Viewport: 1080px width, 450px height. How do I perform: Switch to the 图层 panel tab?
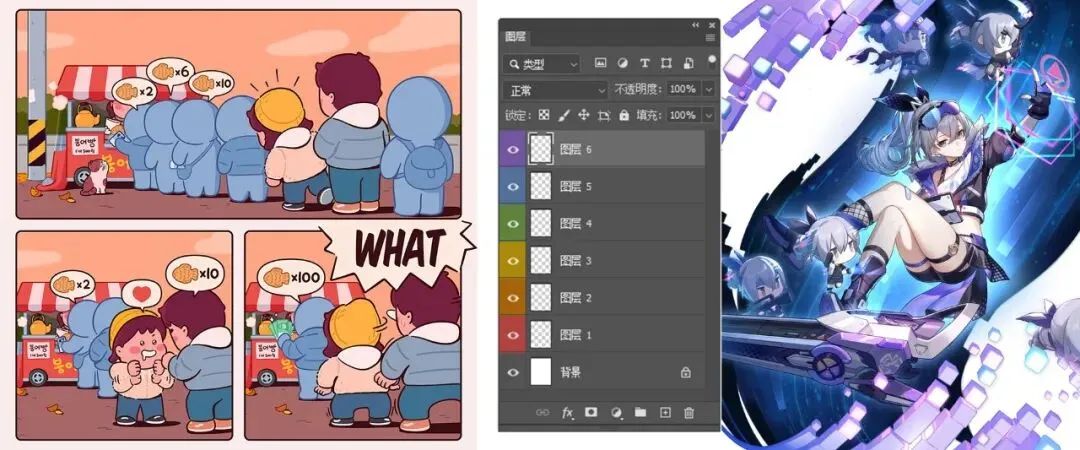(x=515, y=37)
